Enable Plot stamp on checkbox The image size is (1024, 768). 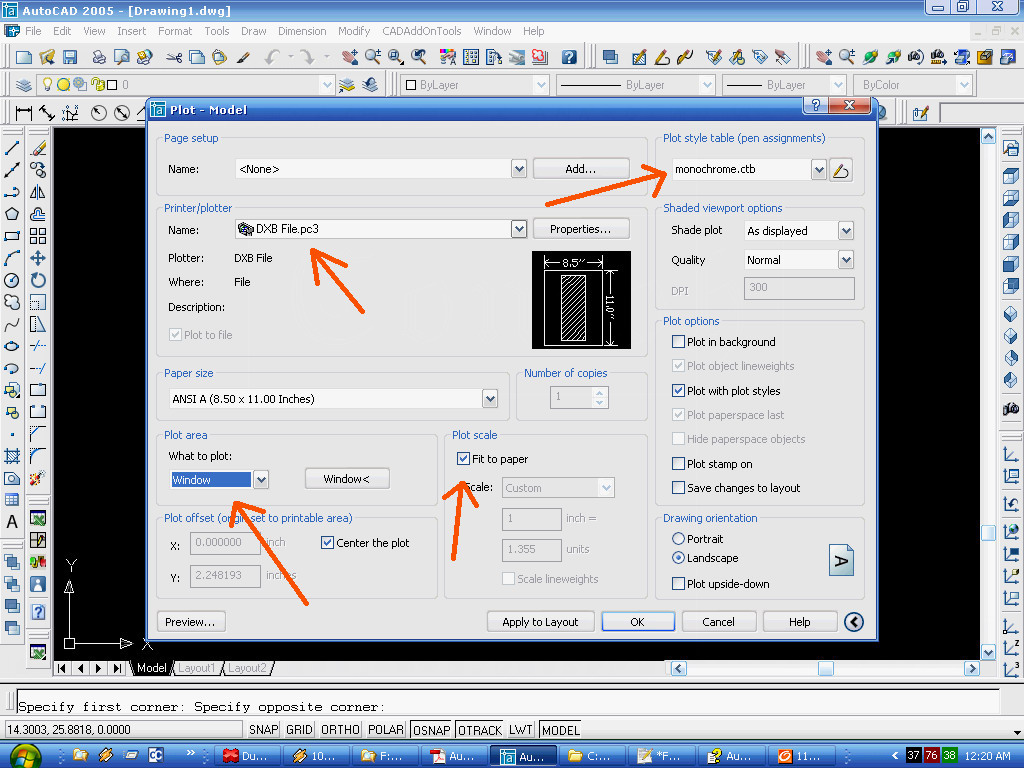[679, 464]
